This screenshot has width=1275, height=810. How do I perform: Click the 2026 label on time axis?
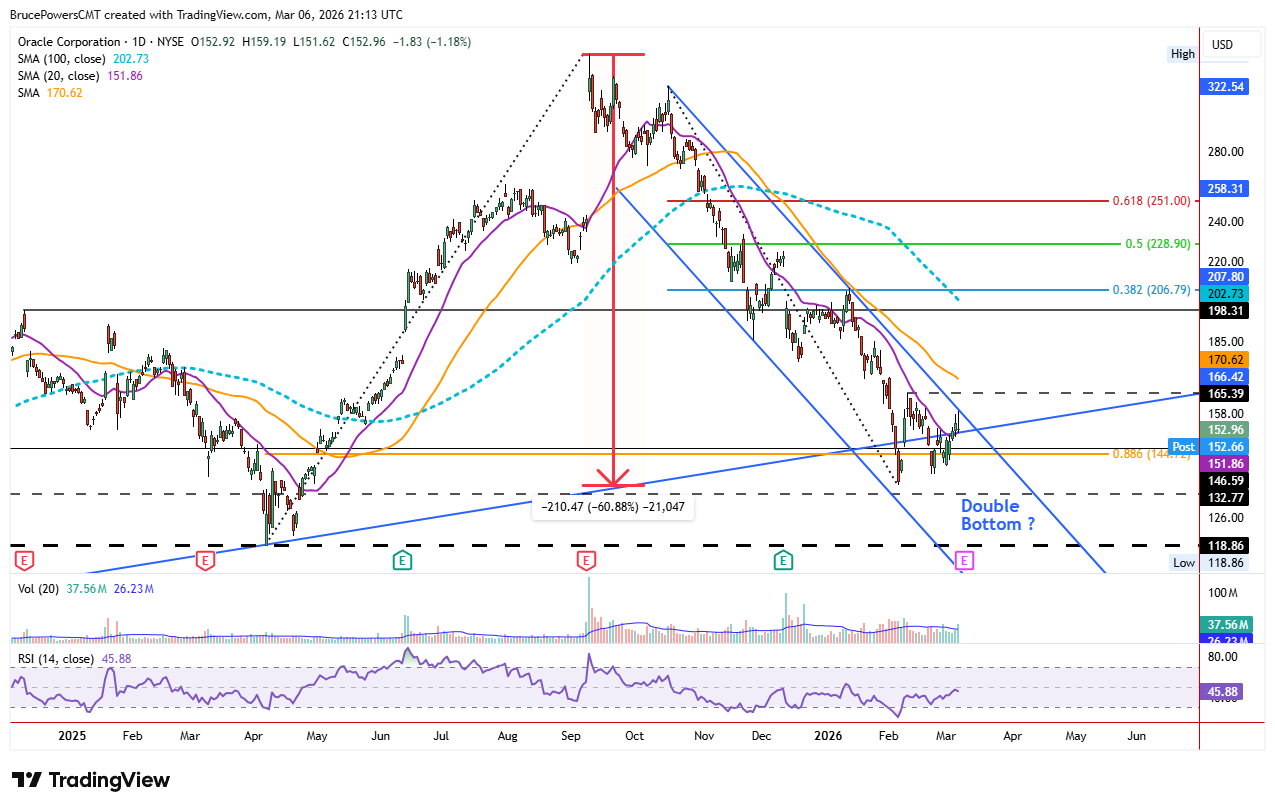[828, 736]
